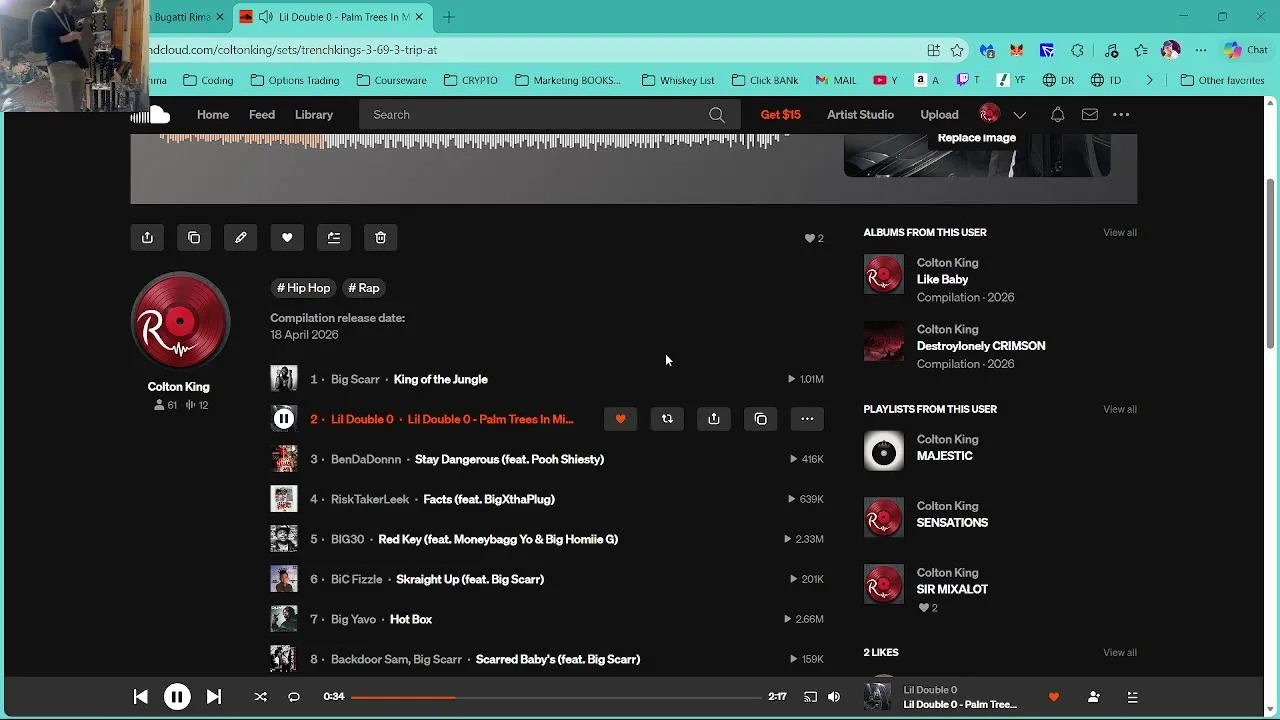This screenshot has height=720, width=1280.
Task: Copy link of Lil Double 0 track
Action: tap(761, 419)
